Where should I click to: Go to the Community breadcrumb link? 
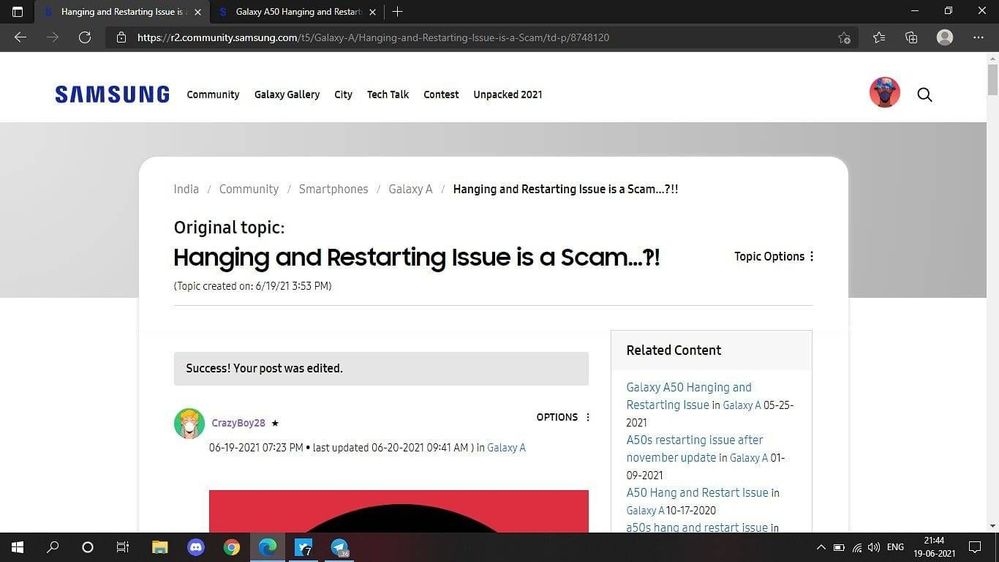248,189
